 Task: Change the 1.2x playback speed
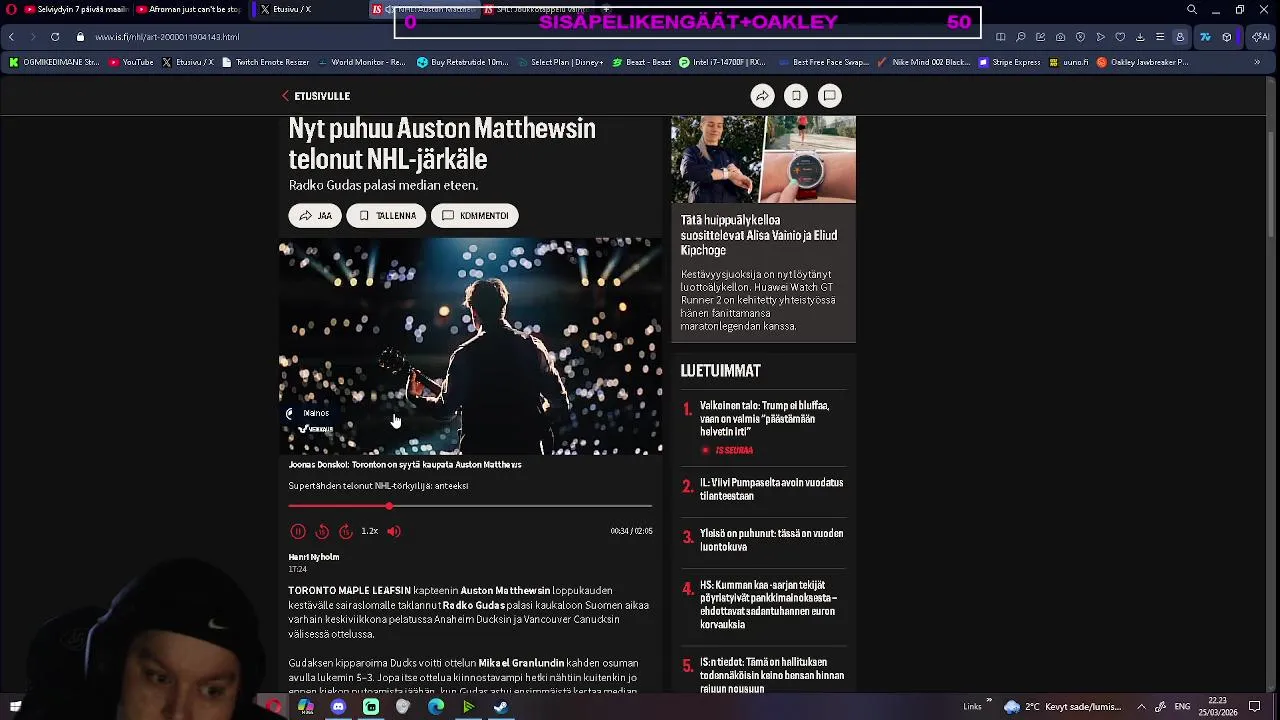tap(370, 532)
